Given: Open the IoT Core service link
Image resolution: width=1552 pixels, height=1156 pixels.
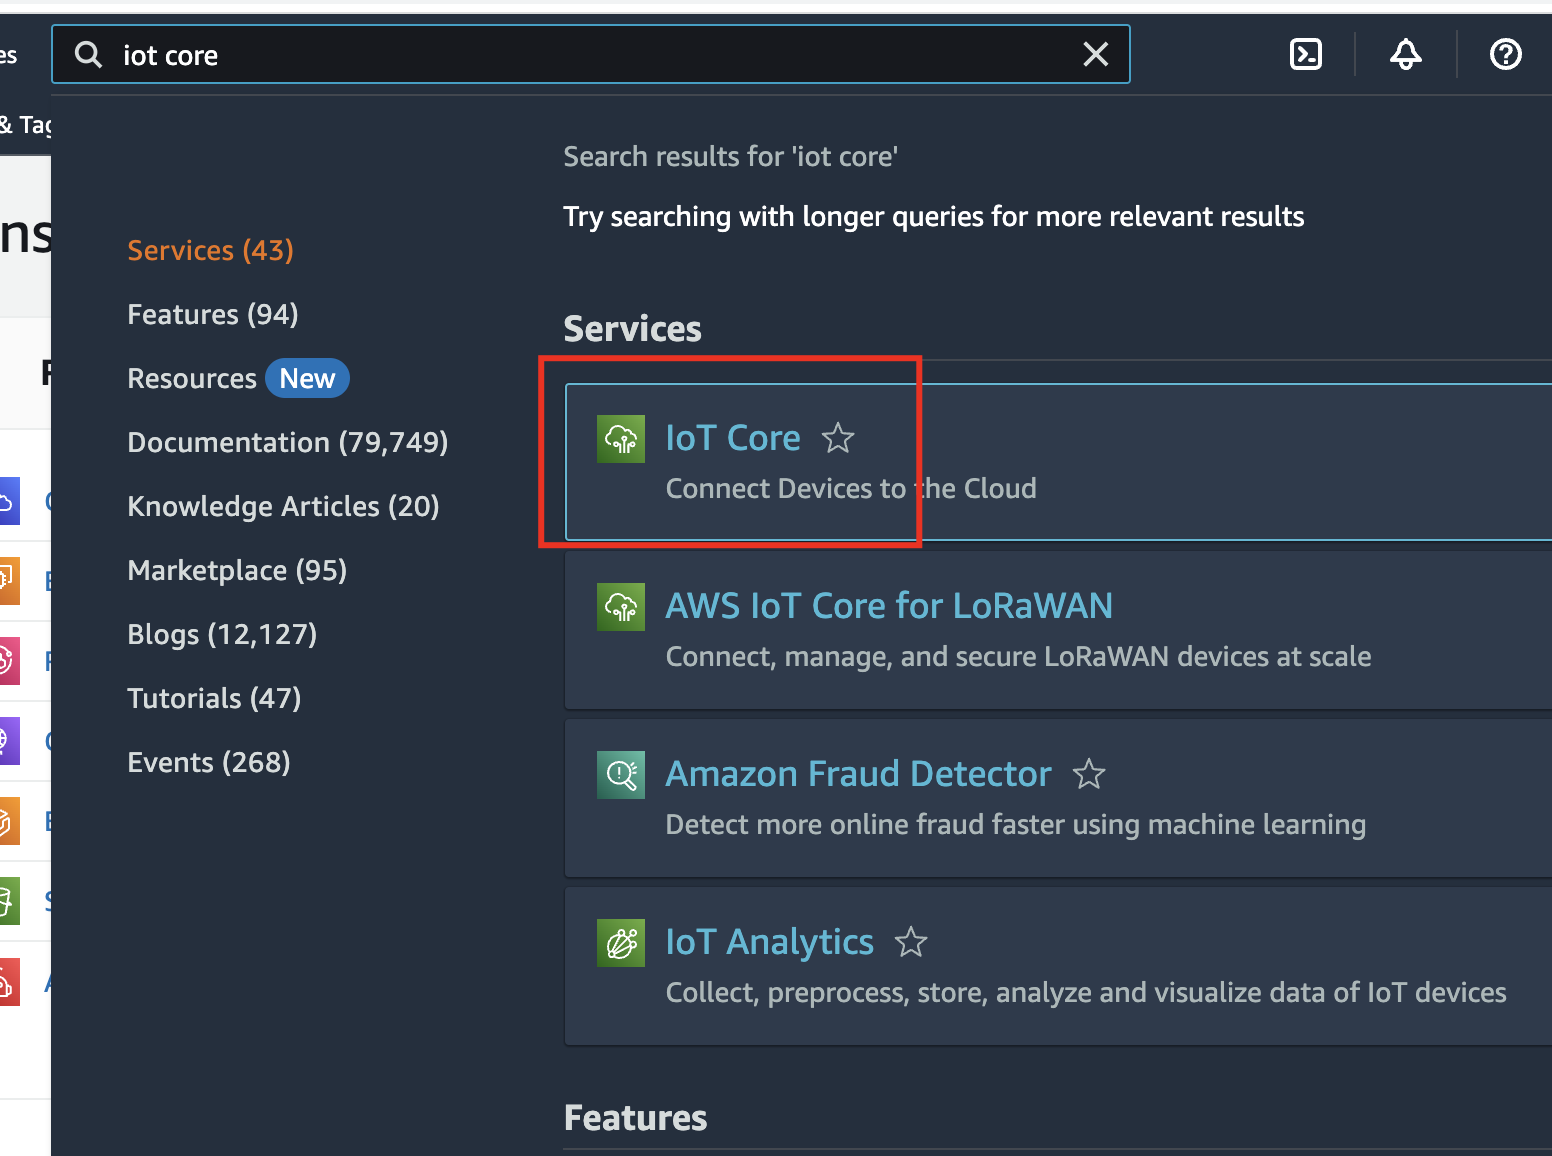Looking at the screenshot, I should point(733,438).
